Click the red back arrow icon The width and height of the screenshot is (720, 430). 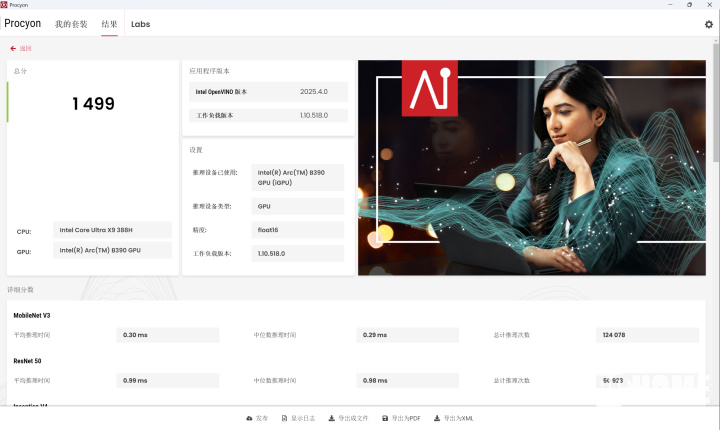pos(13,48)
